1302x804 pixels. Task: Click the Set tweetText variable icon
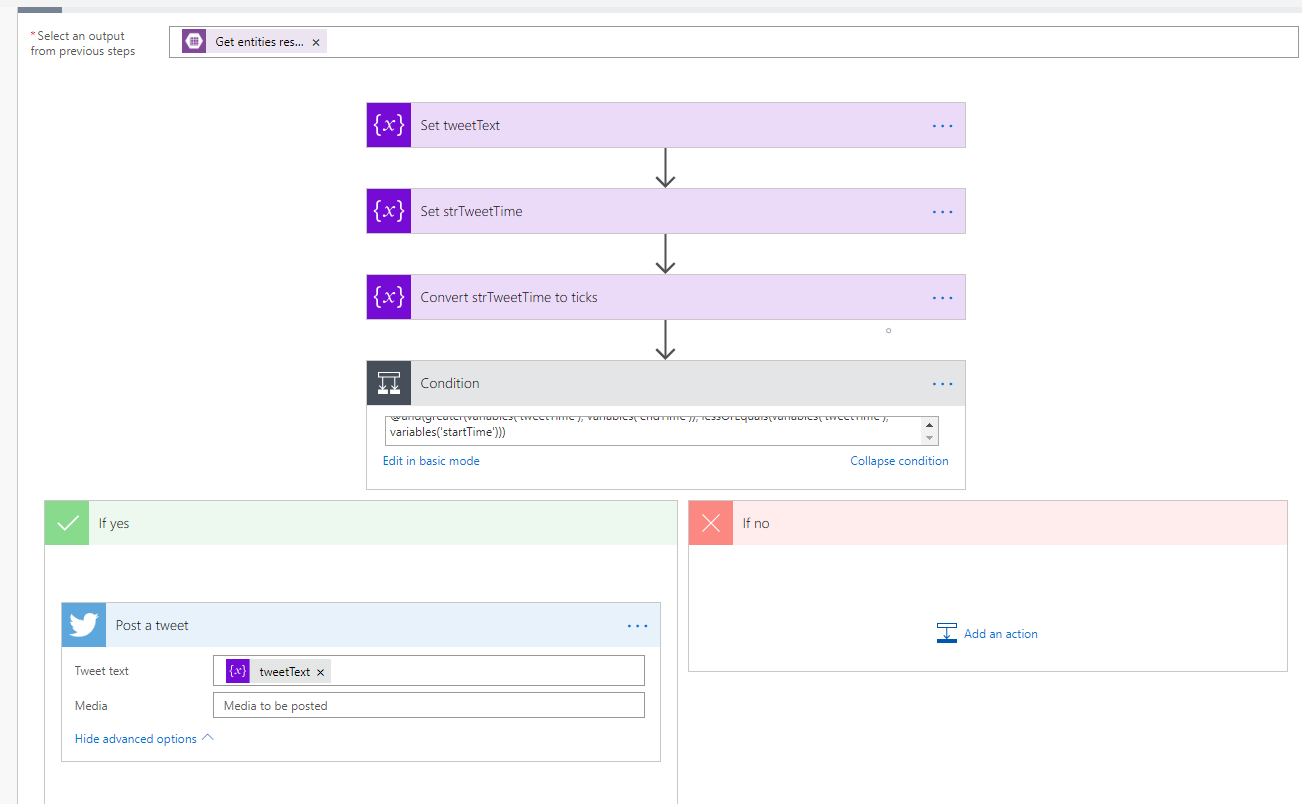389,125
